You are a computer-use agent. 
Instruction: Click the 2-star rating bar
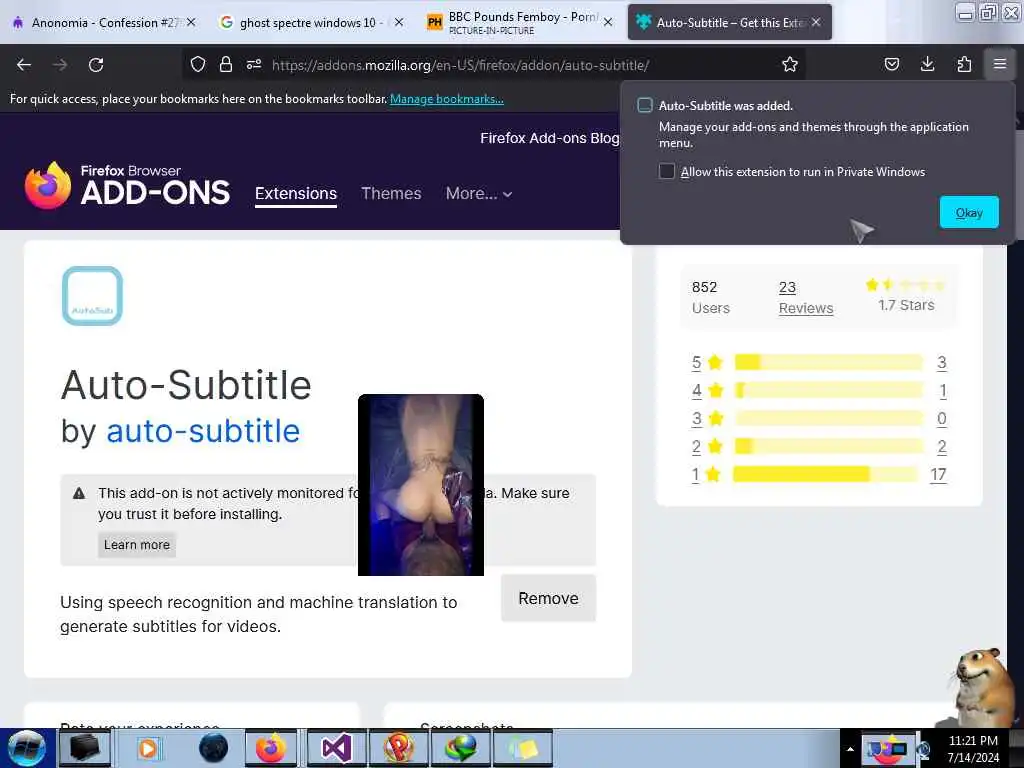829,446
